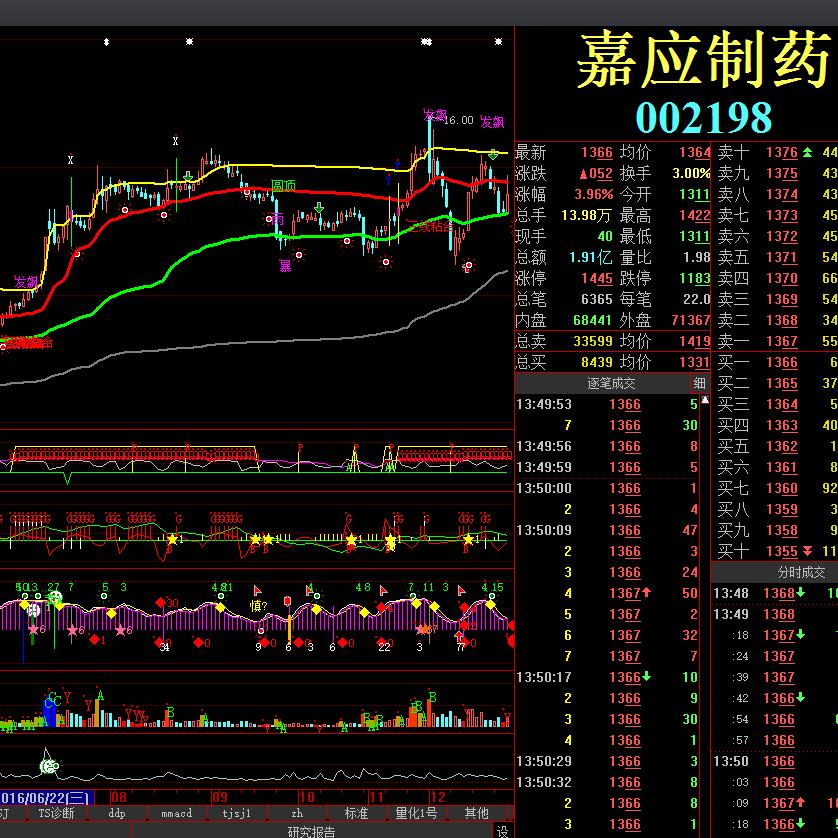Click the 涨停 price 1445
This screenshot has width=838, height=838.
point(597,278)
